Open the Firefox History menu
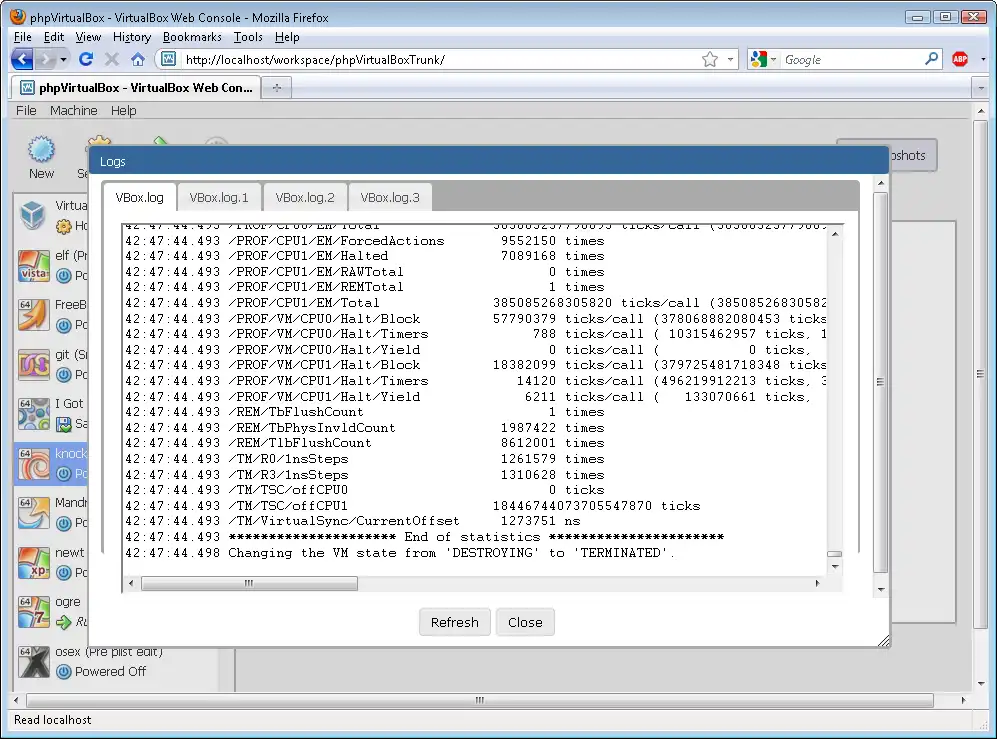This screenshot has height=739, width=997. [132, 37]
